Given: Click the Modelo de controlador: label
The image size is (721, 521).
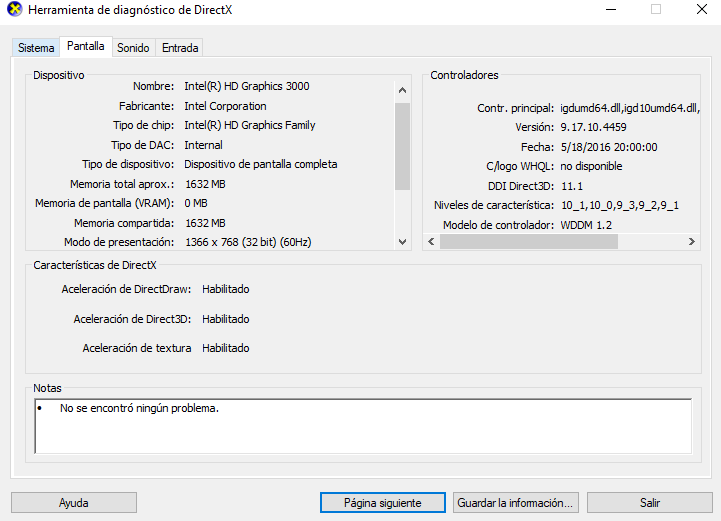Looking at the screenshot, I should tap(498, 225).
